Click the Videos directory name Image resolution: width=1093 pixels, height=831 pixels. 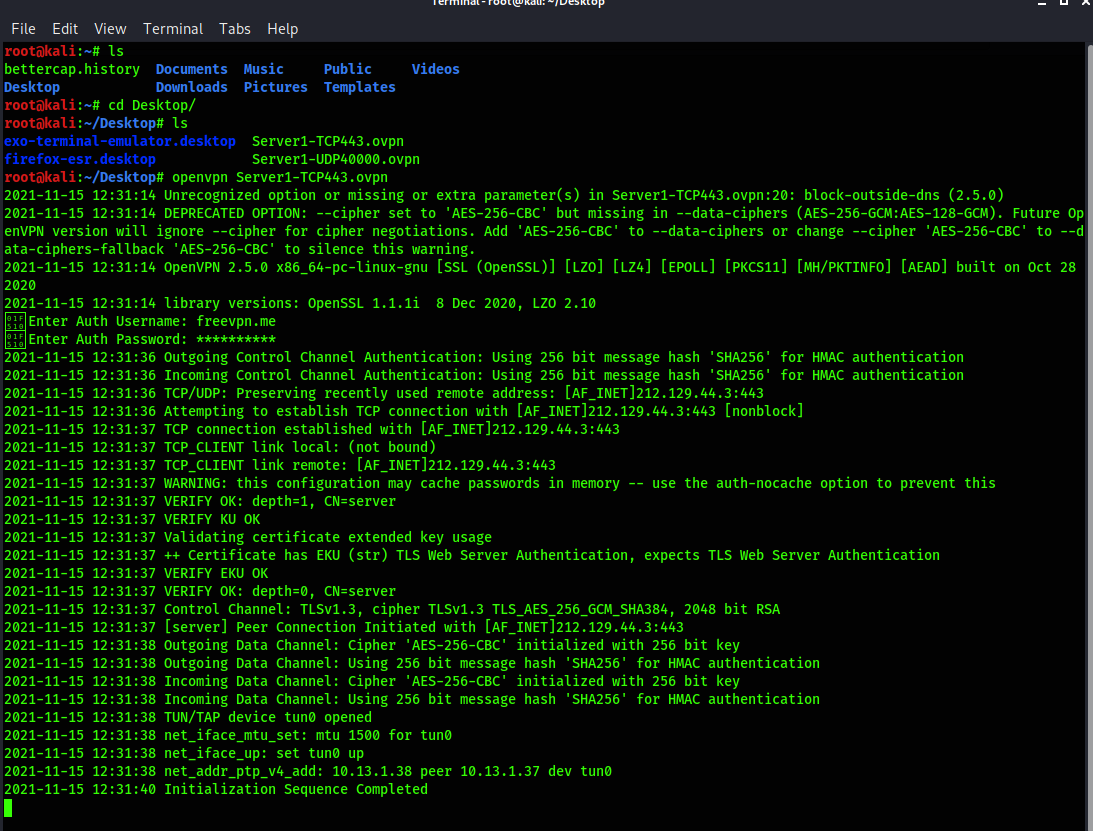(436, 69)
